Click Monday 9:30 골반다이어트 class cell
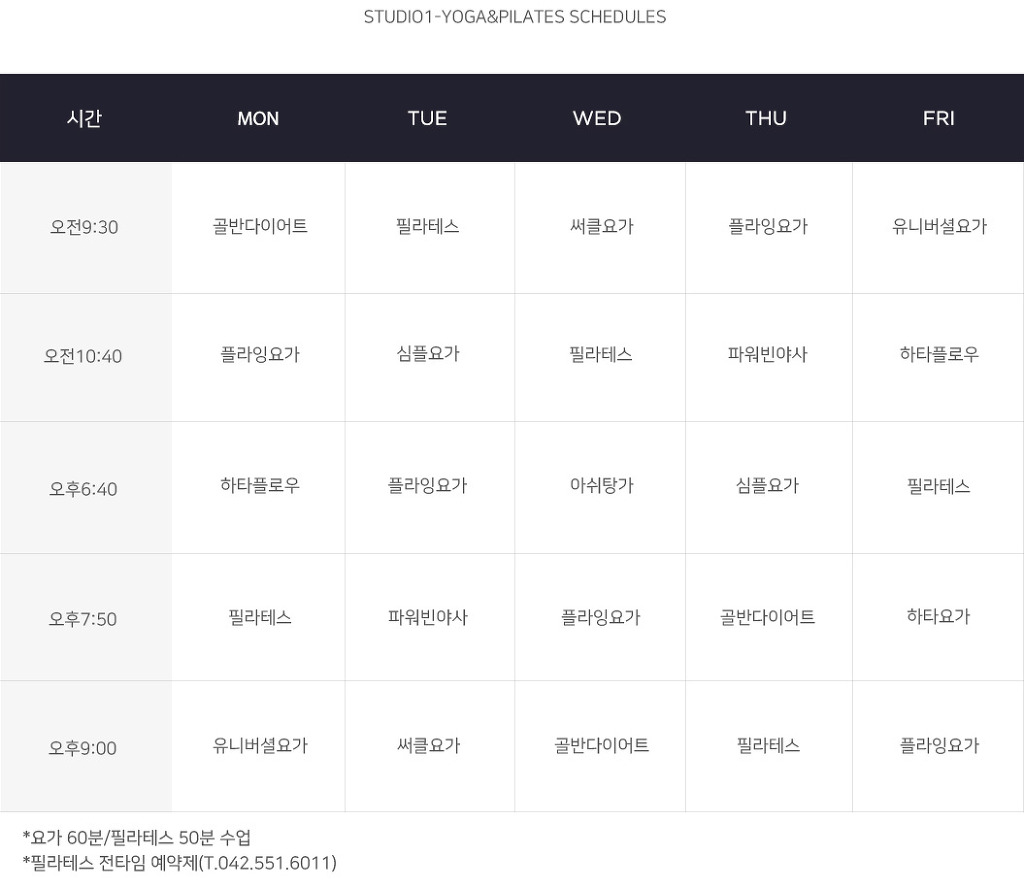 [259, 227]
